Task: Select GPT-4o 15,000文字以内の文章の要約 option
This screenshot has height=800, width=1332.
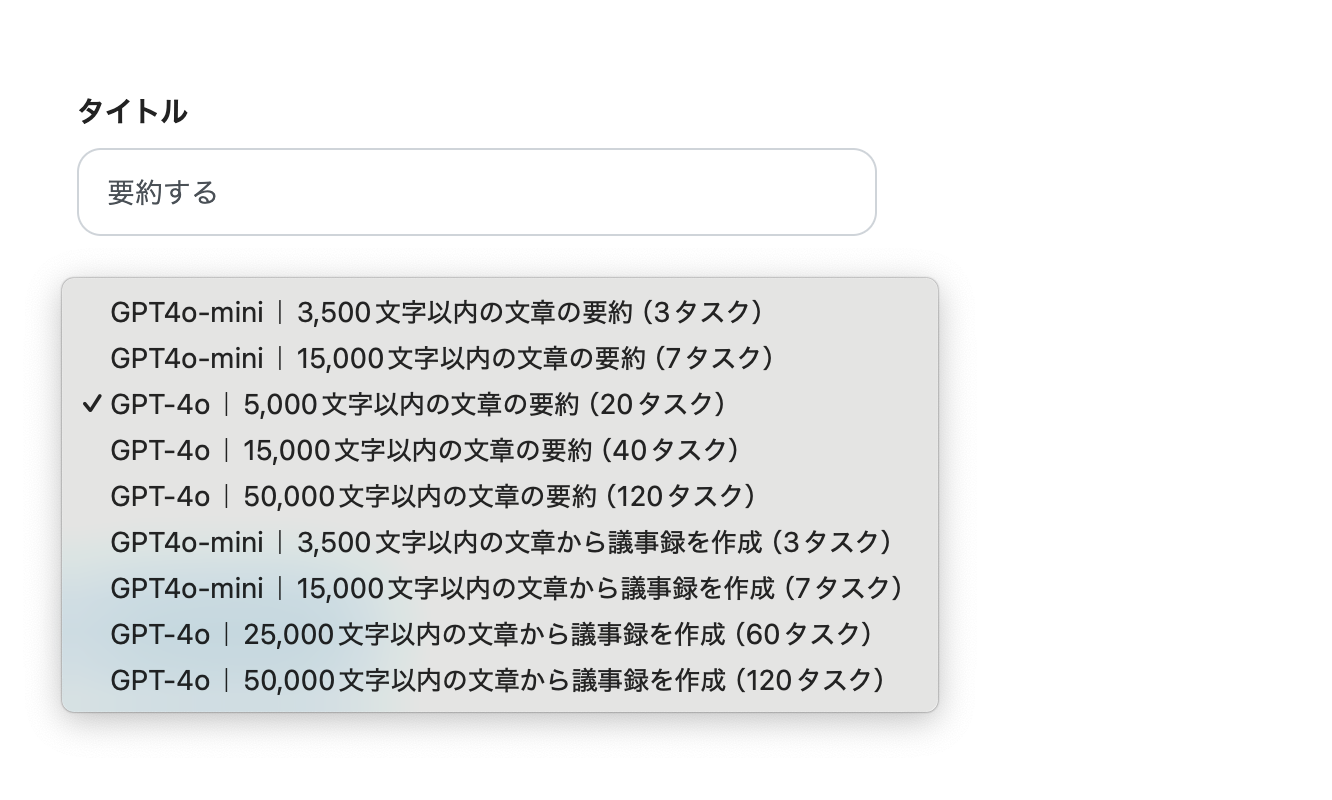Action: coord(425,450)
